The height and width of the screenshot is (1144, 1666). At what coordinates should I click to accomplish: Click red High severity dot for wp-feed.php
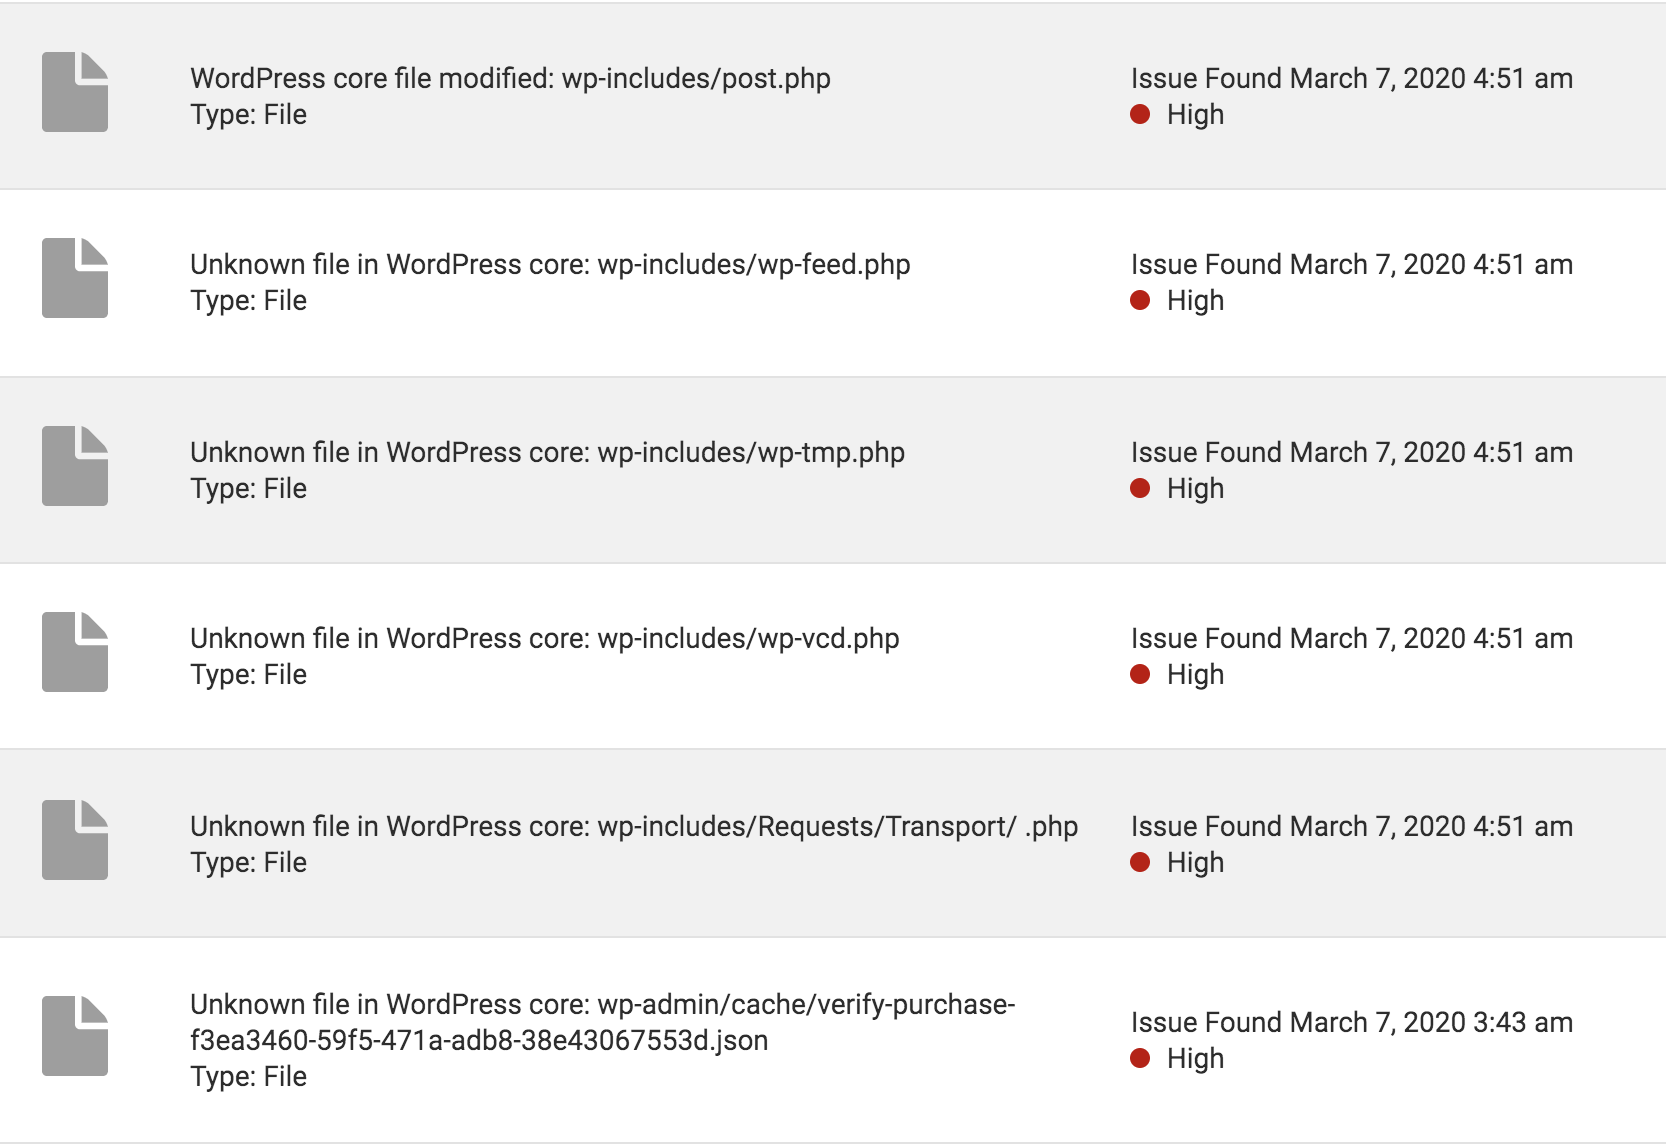1140,300
